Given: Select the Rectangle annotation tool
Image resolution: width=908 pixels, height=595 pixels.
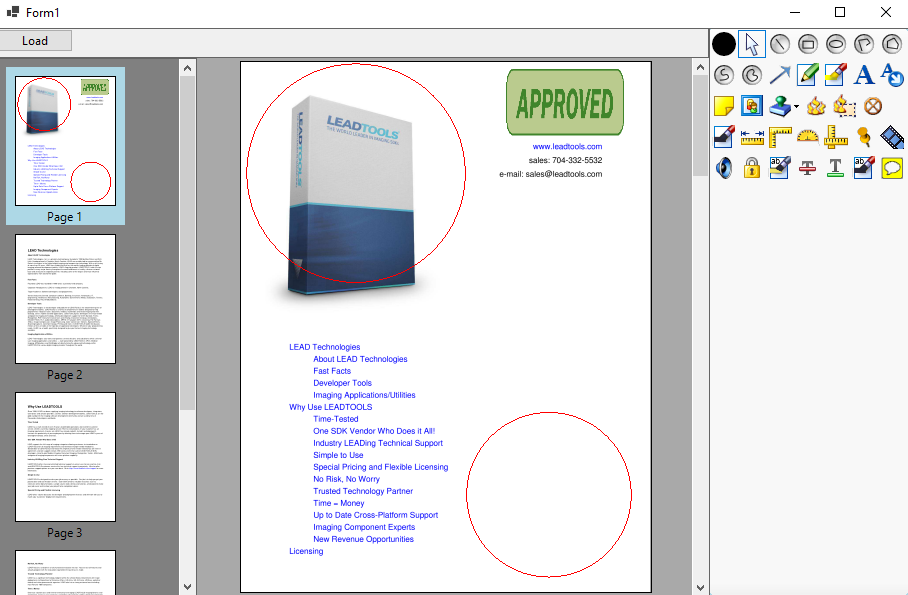Looking at the screenshot, I should (808, 43).
